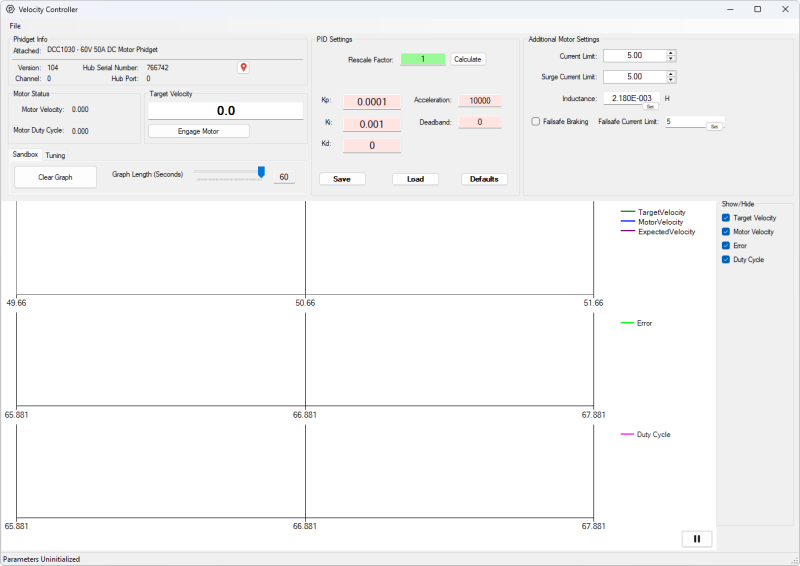Click the Deadband field

[480, 122]
